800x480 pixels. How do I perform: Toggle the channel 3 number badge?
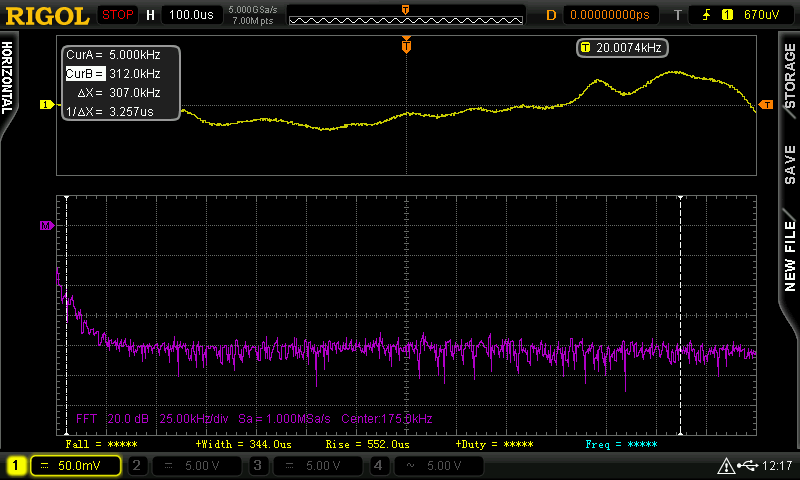(258, 465)
